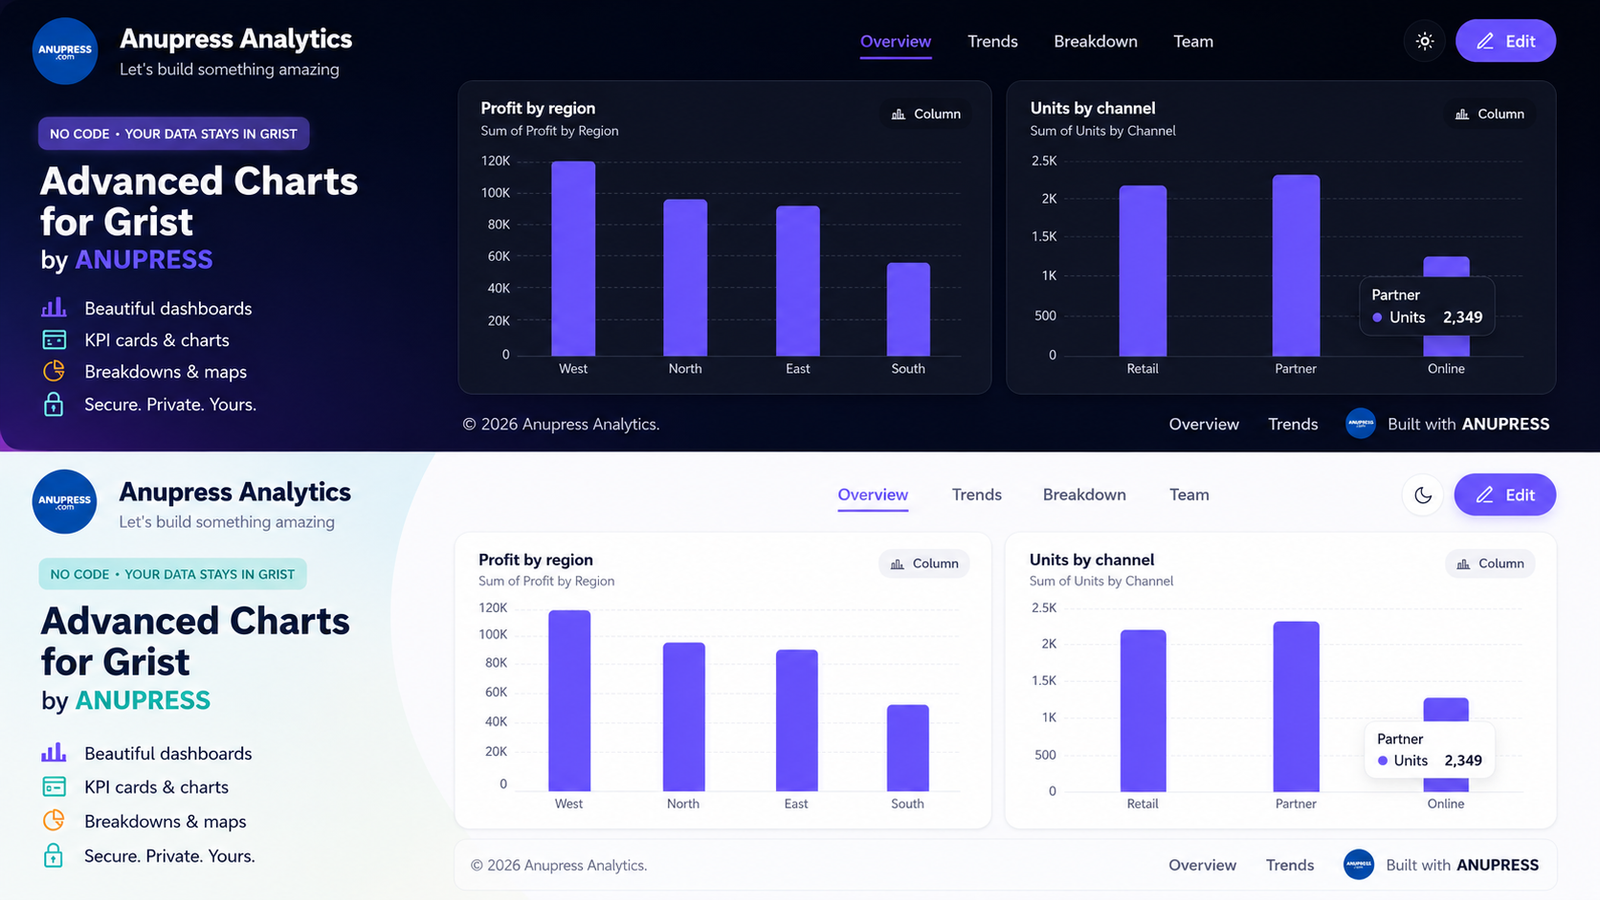The image size is (1600, 900).
Task: Open Column chart type for dark Units by channel
Action: tap(1490, 114)
